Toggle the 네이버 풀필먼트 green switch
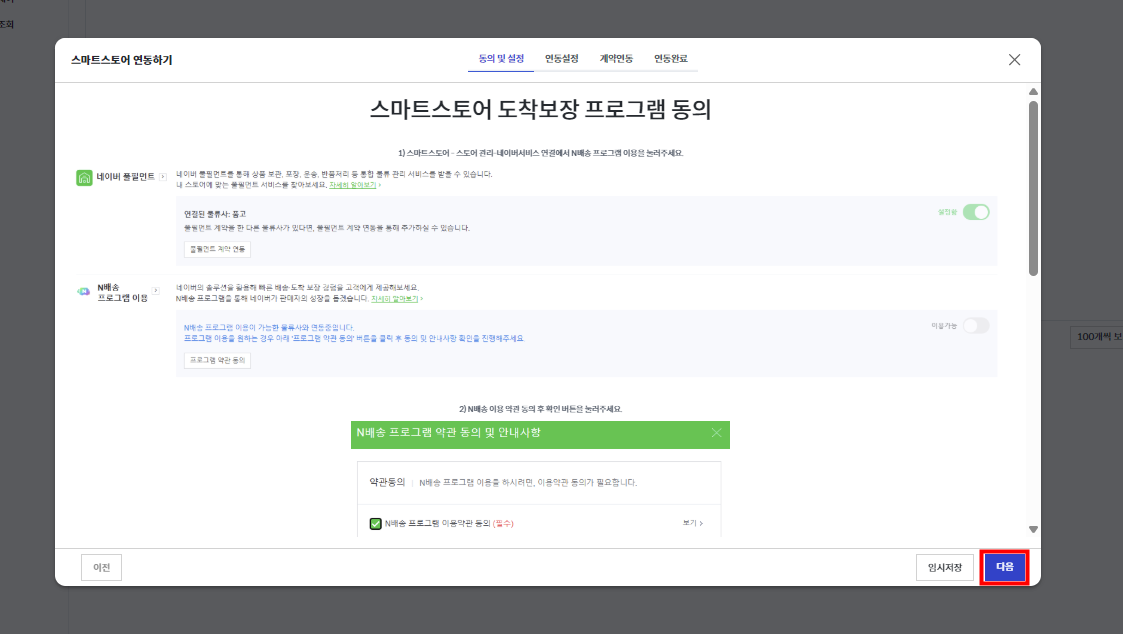Image resolution: width=1123 pixels, height=634 pixels. click(975, 212)
